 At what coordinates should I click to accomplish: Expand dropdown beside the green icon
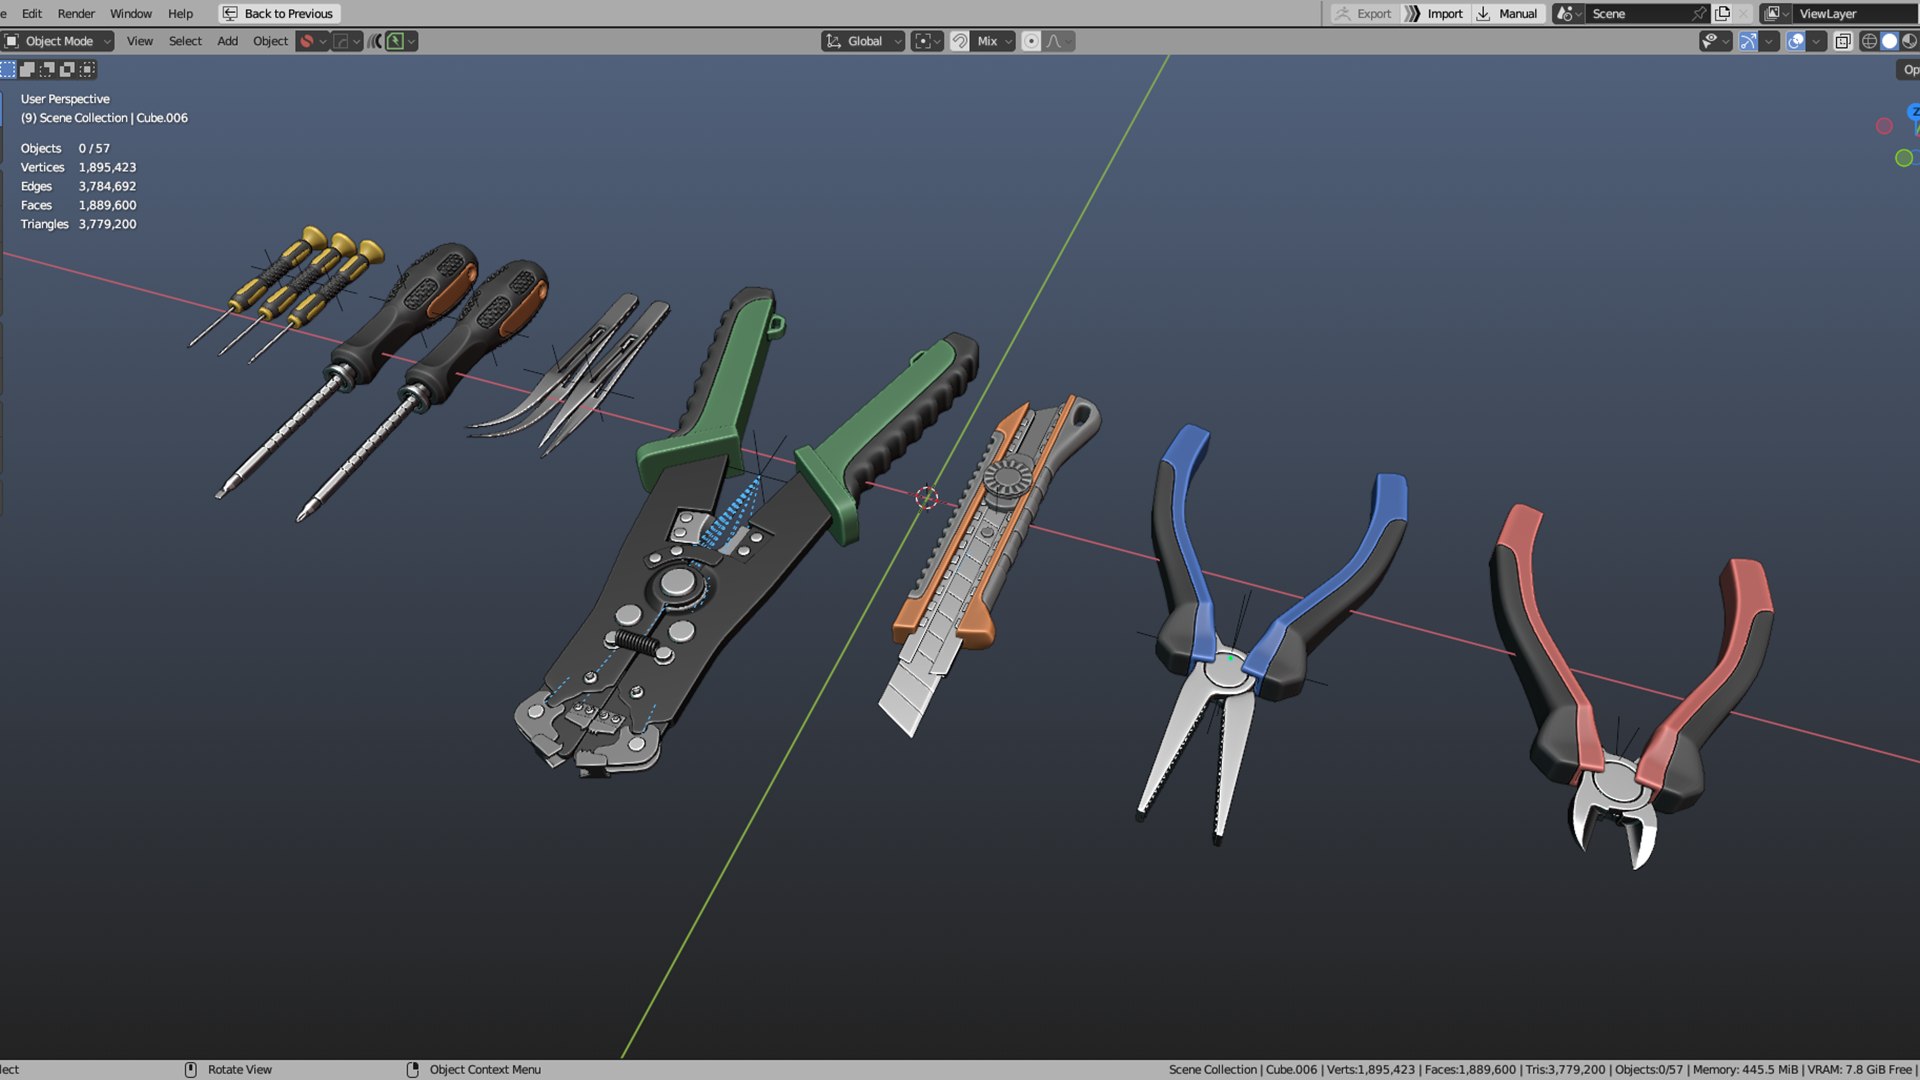411,41
